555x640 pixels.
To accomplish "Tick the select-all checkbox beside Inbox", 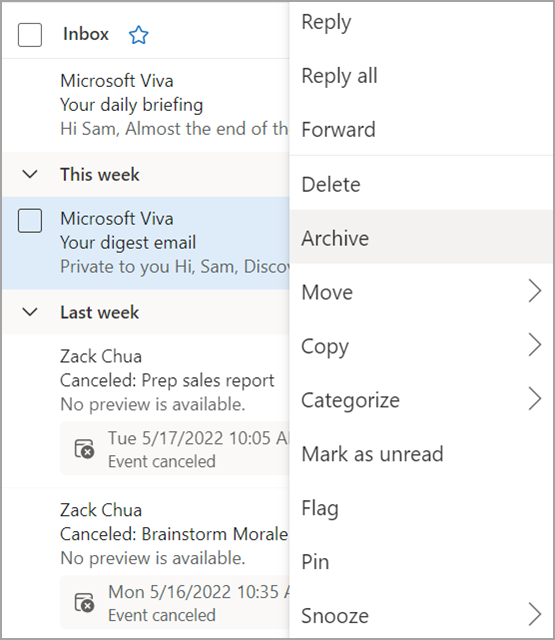I will pyautogui.click(x=30, y=35).
